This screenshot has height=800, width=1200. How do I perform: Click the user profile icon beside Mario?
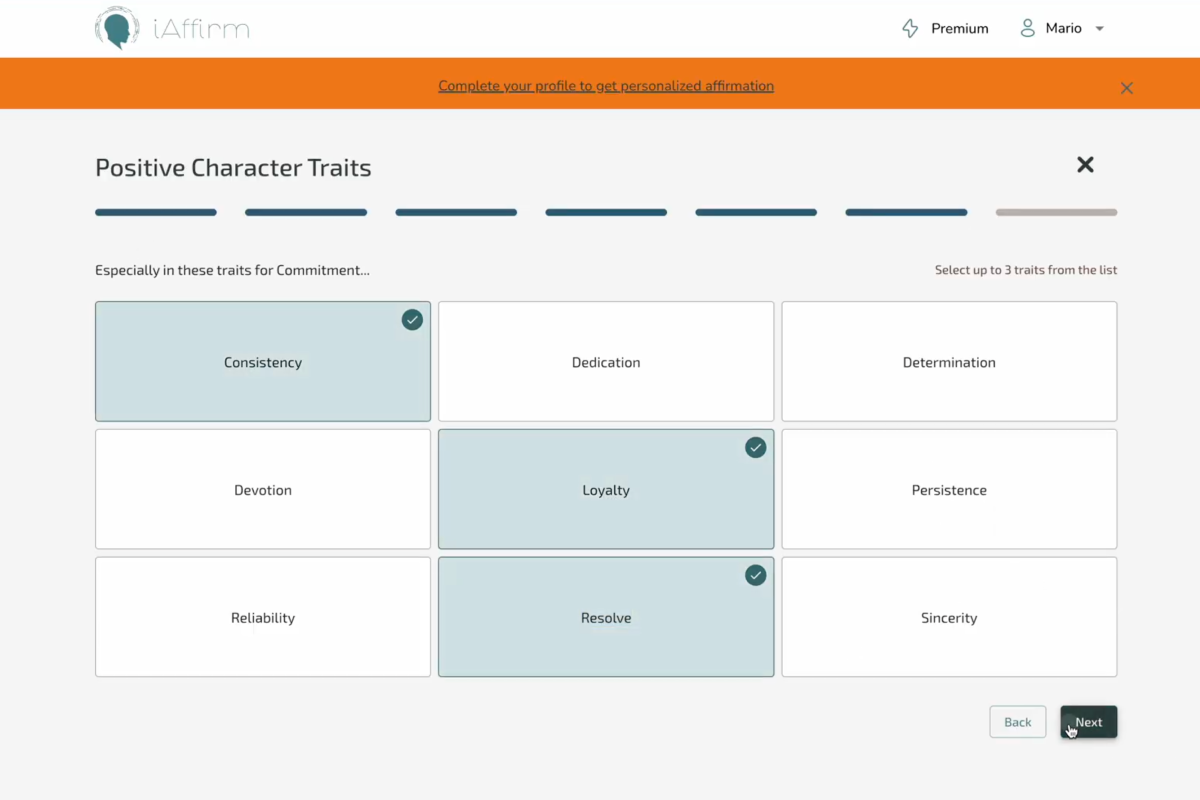pos(1027,28)
